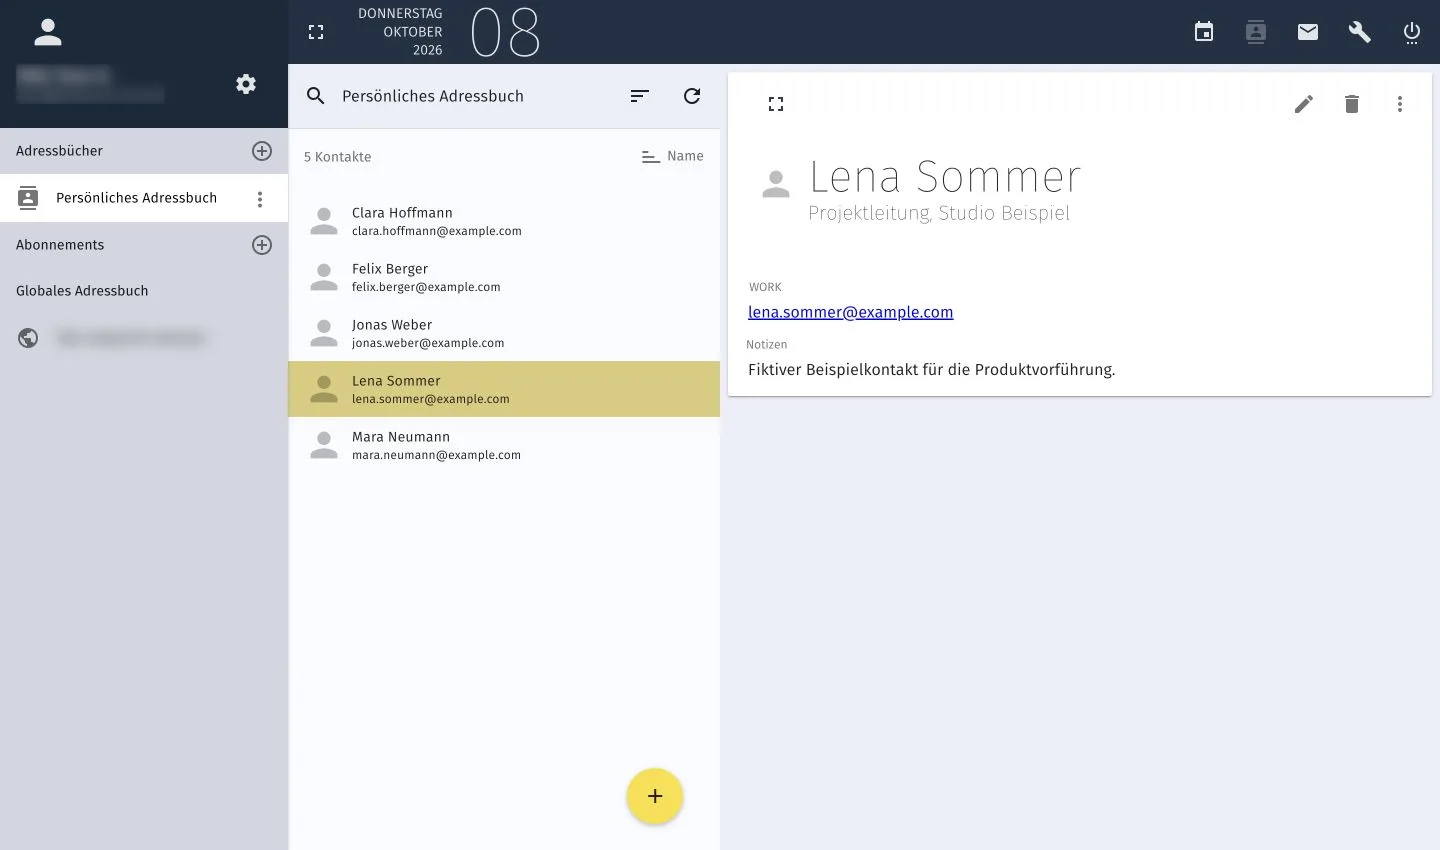Select contact Clara Hoffmann
Screen dimensions: 1440x850
coord(504,221)
